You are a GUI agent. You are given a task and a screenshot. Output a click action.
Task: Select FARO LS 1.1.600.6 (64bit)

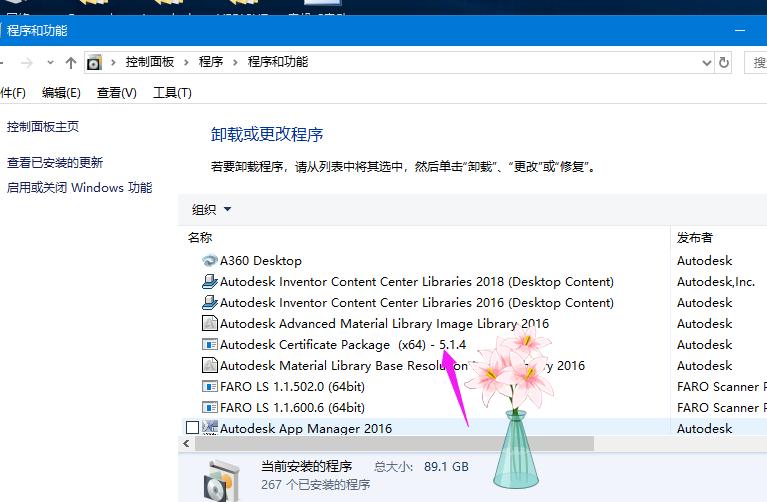coord(293,408)
